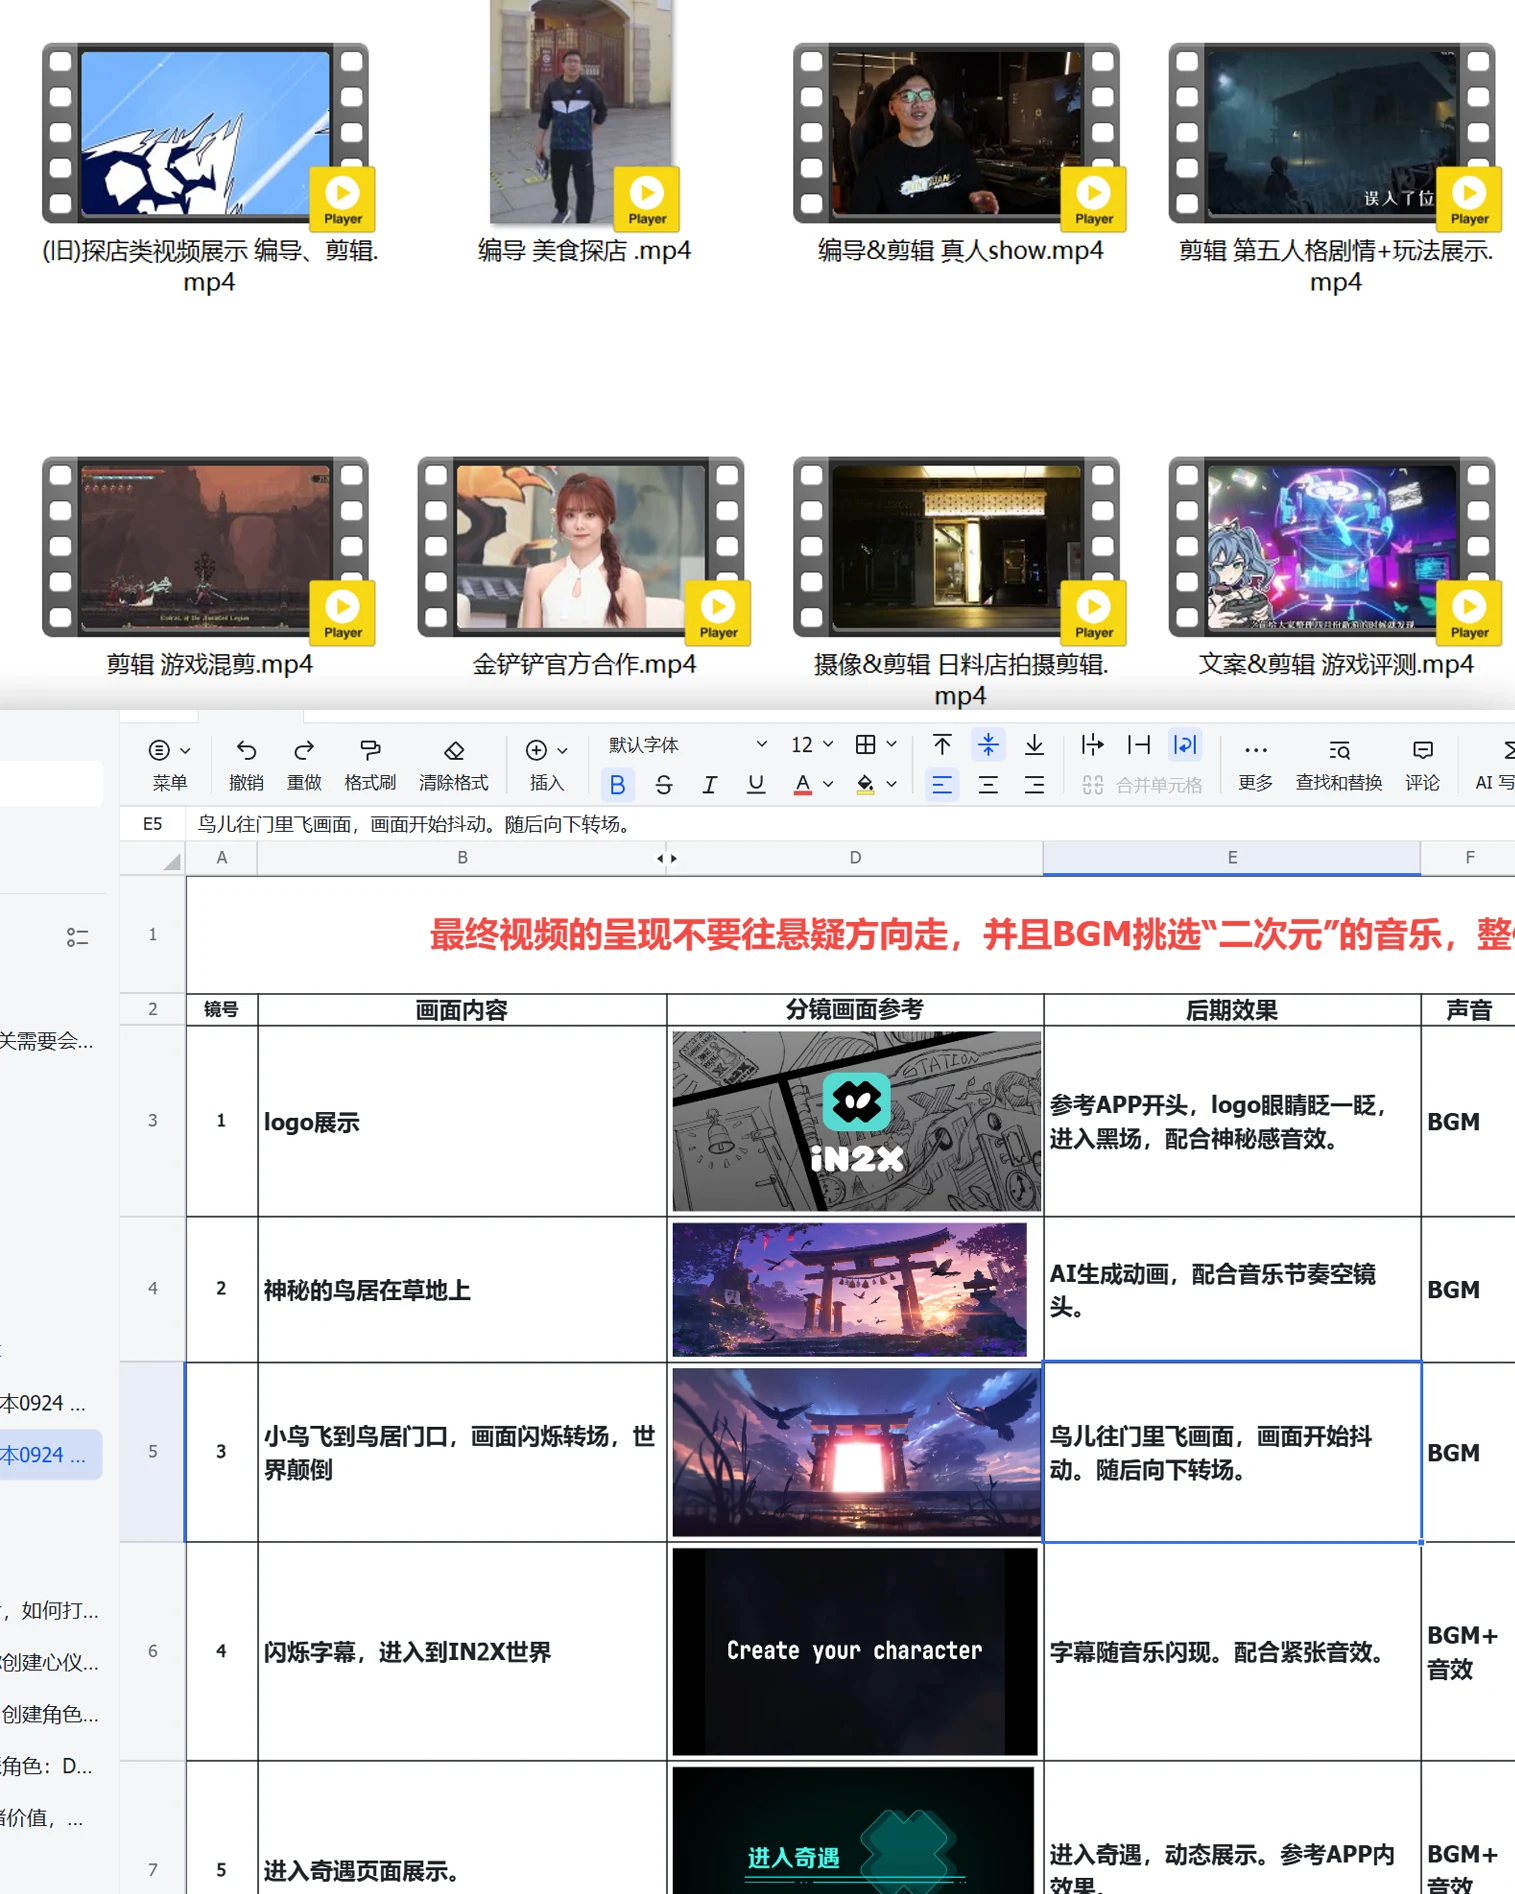Click the IN2X storyboard image

pyautogui.click(x=856, y=1121)
